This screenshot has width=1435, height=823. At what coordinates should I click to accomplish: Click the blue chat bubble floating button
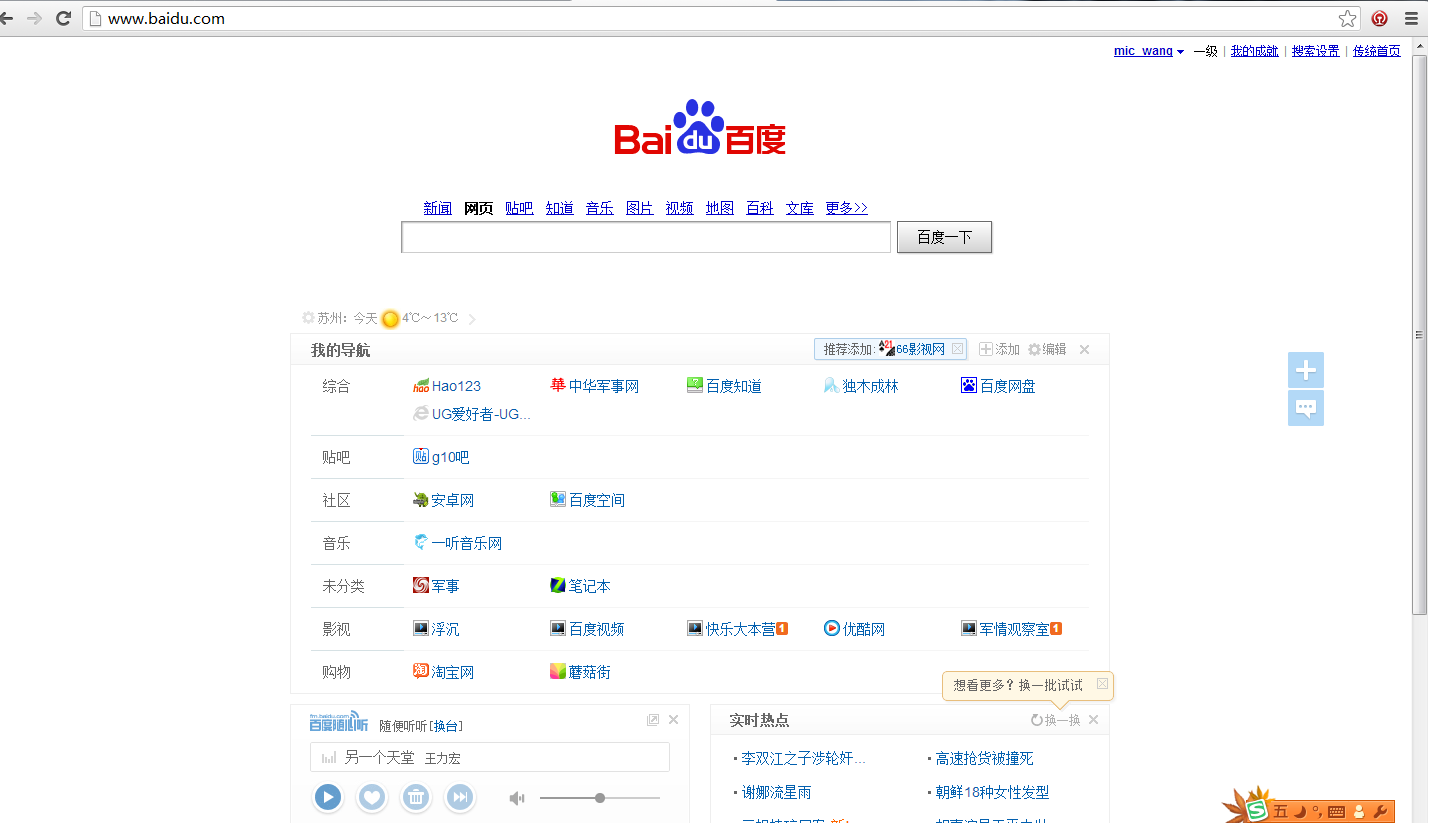(x=1306, y=408)
